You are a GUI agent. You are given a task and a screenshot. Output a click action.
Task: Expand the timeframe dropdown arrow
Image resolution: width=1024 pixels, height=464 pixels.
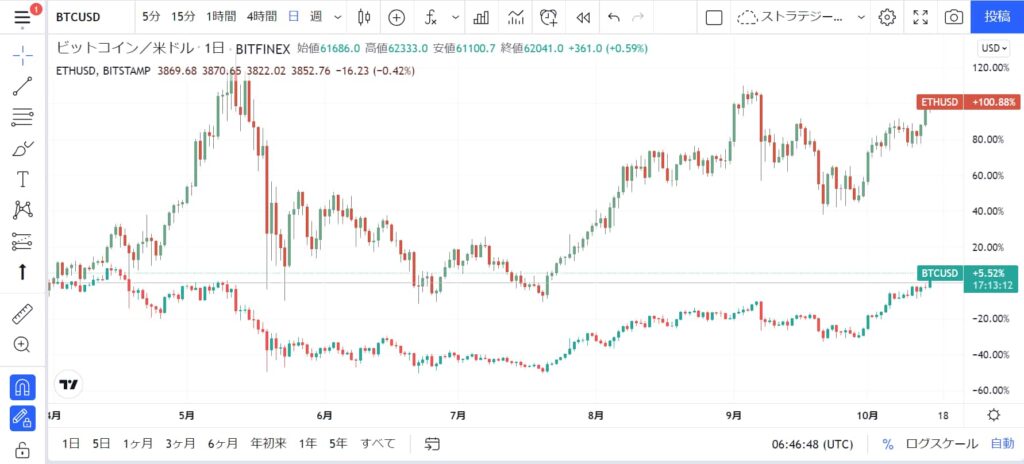point(338,17)
